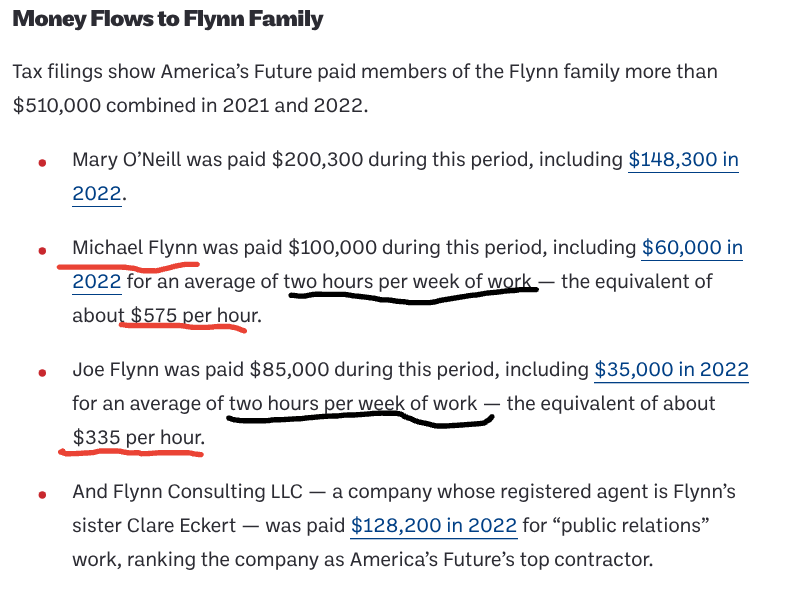This screenshot has height=592, width=799.
Task: Open the "$148,300 in 2022" link
Action: pos(683,160)
